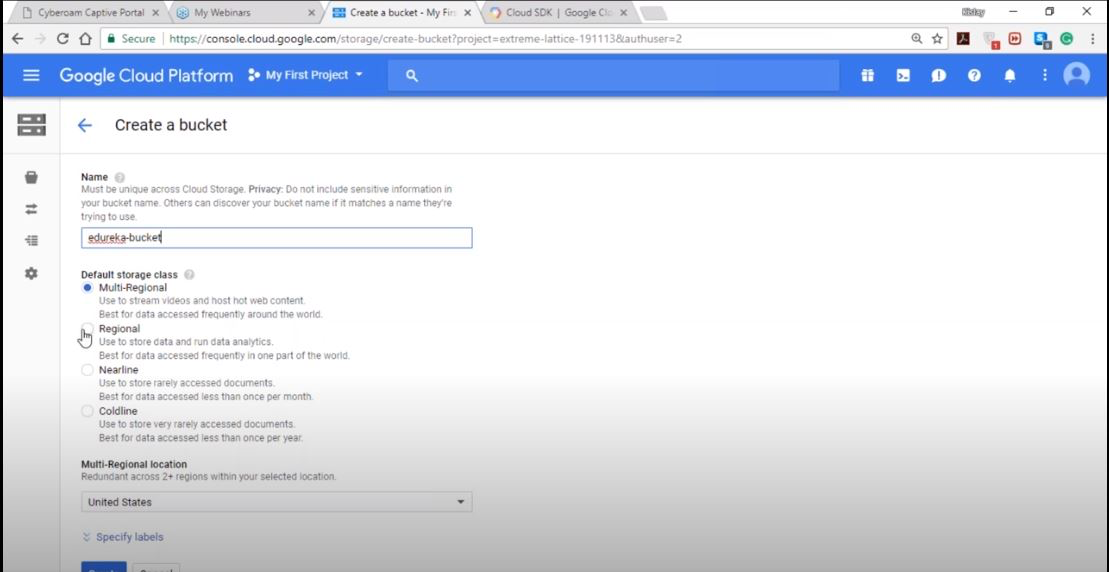Close the My Webinars tab
This screenshot has width=1109, height=572.
(x=311, y=13)
